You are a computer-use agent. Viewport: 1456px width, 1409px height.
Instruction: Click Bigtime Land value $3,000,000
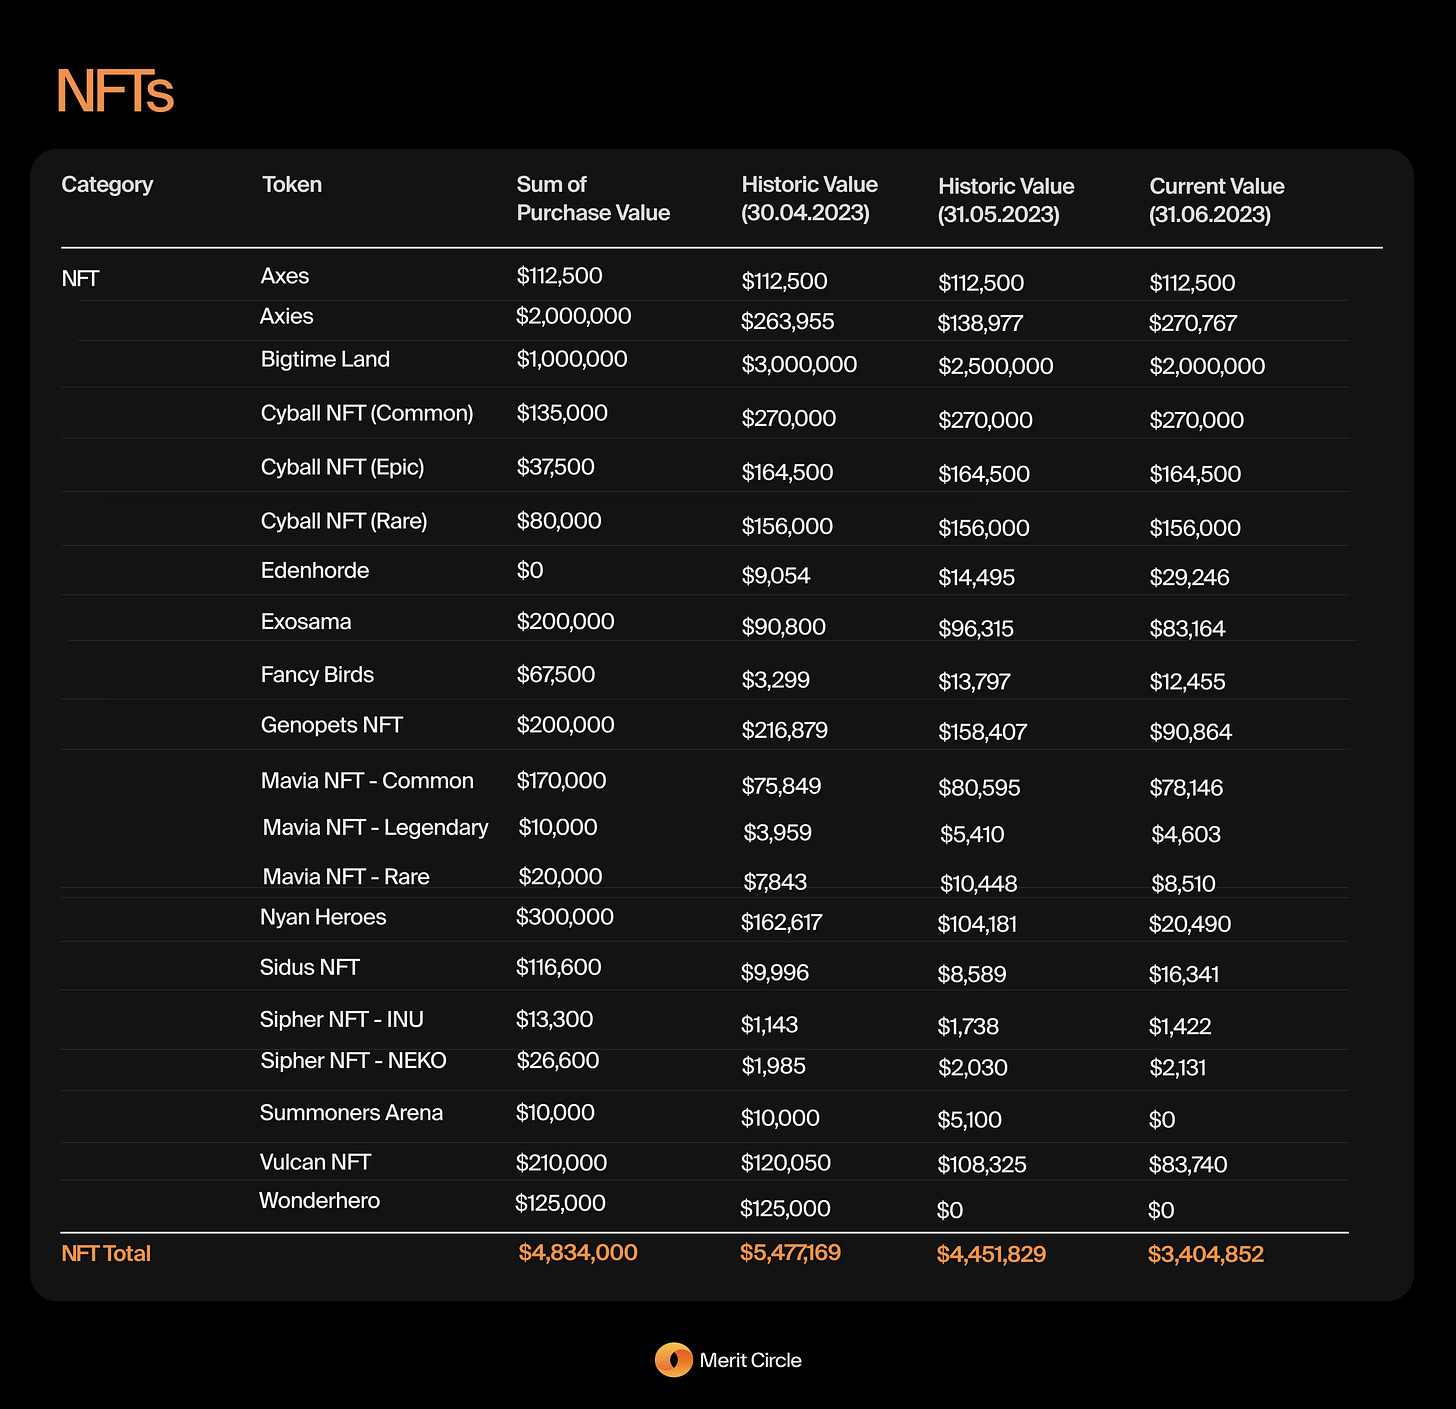799,364
